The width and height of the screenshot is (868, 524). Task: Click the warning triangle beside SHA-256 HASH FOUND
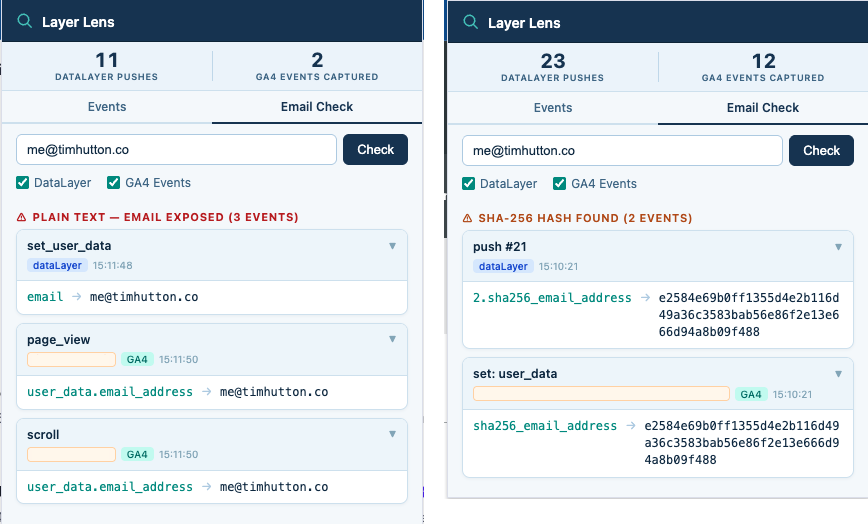pos(467,219)
